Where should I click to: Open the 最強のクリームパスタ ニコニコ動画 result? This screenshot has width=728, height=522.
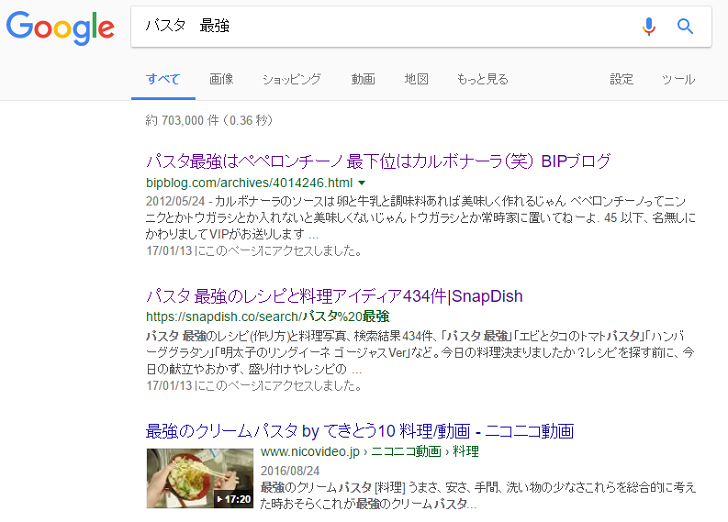click(360, 431)
